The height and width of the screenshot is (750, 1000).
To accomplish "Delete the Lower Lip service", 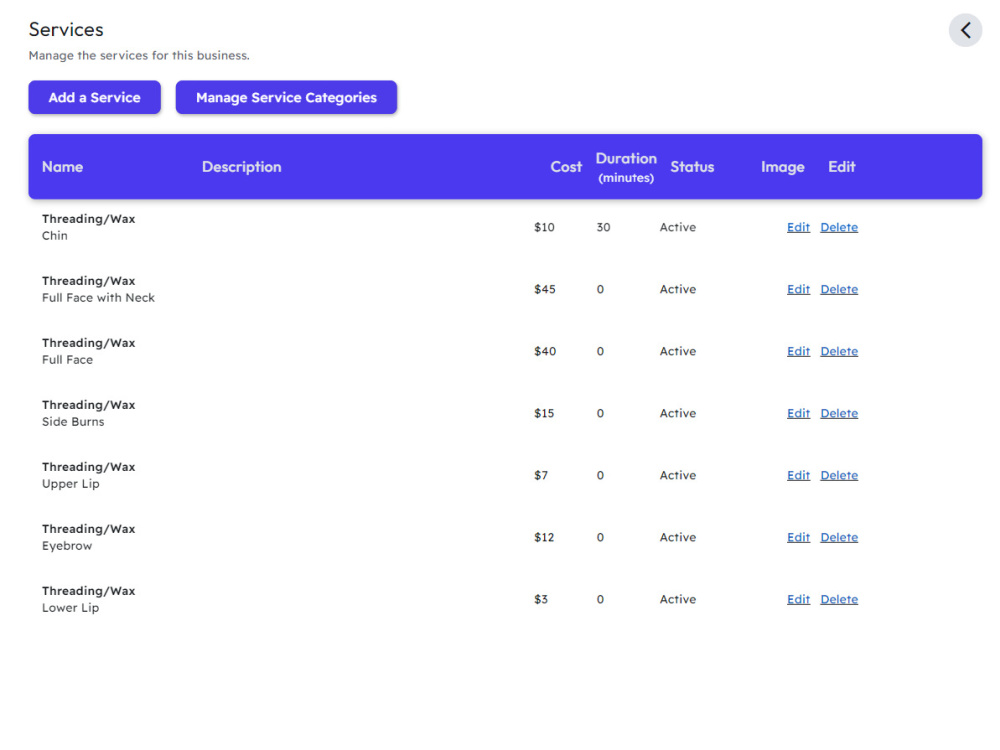I will tap(839, 599).
